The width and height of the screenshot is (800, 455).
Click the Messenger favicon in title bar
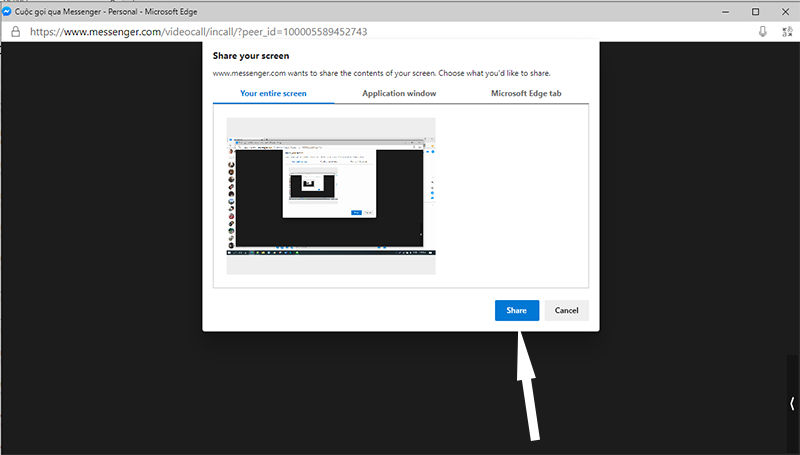(8, 12)
